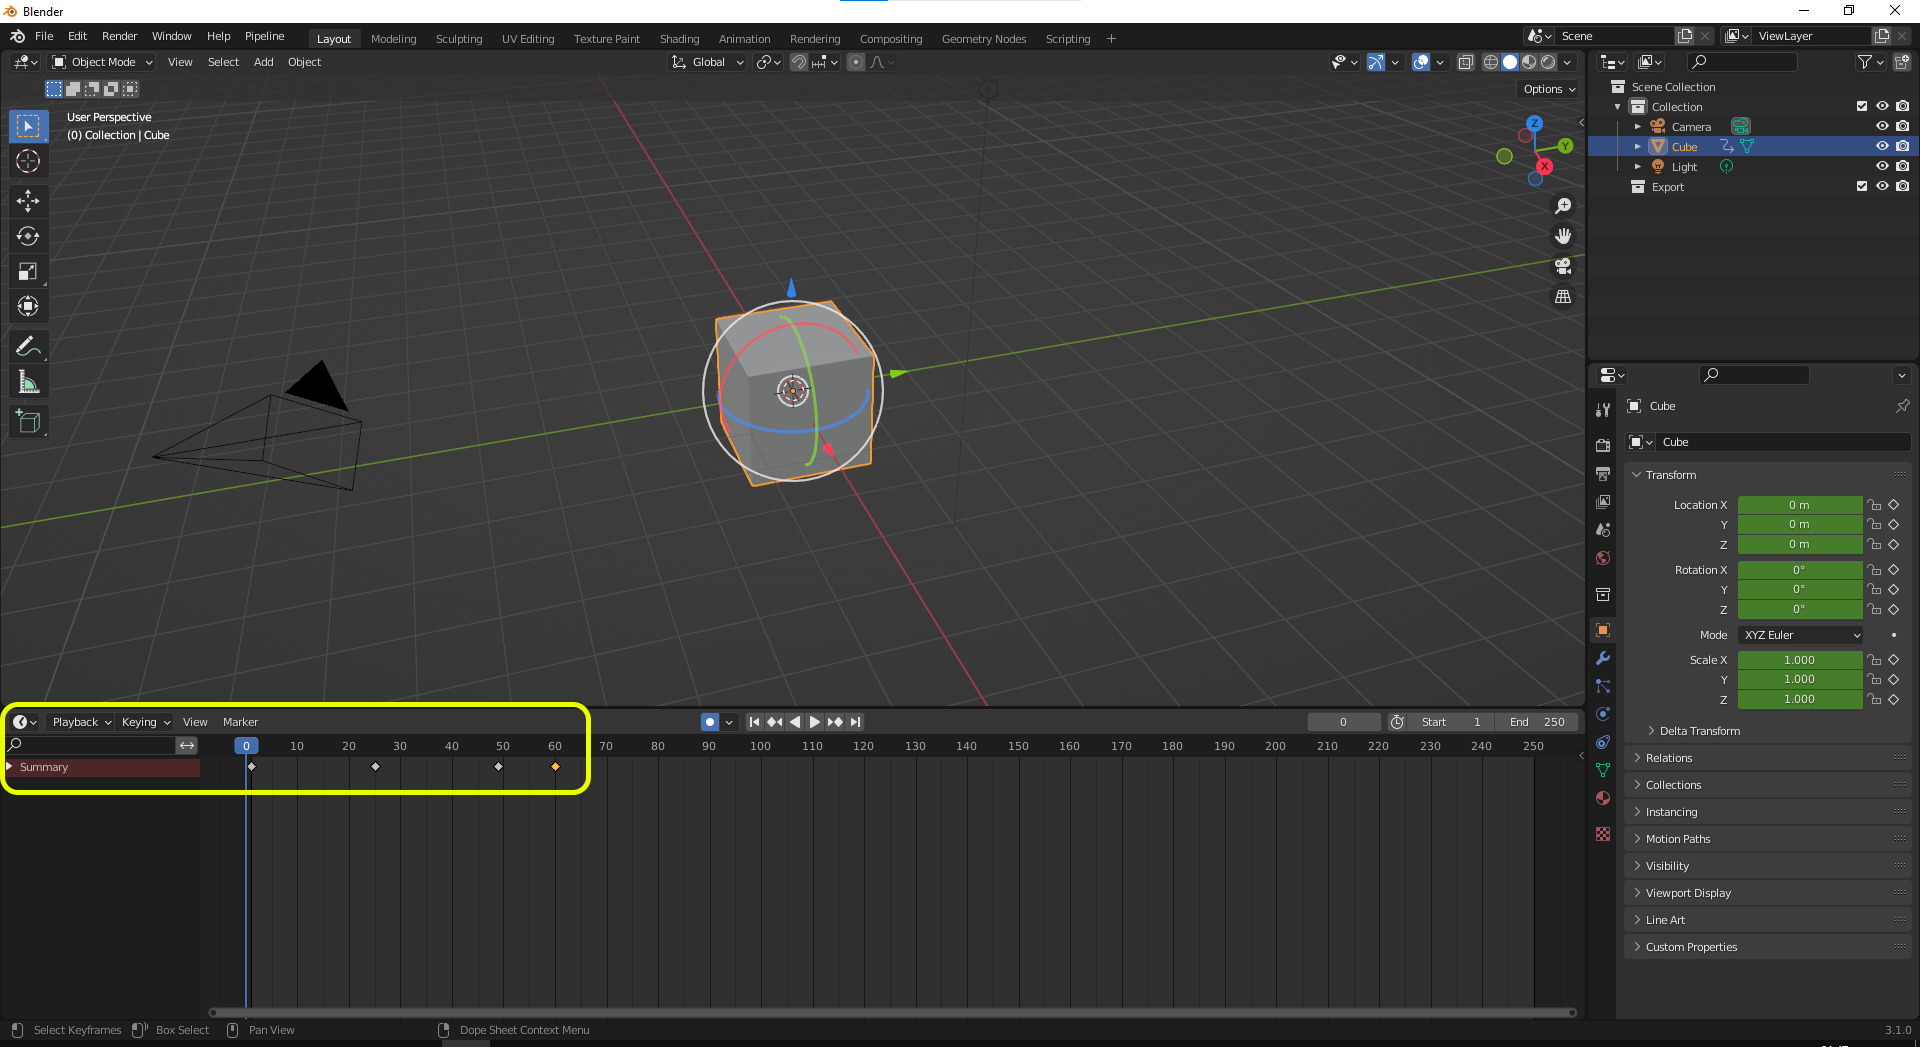The height and width of the screenshot is (1047, 1920).
Task: Pick the Add Cube tool
Action: click(28, 422)
